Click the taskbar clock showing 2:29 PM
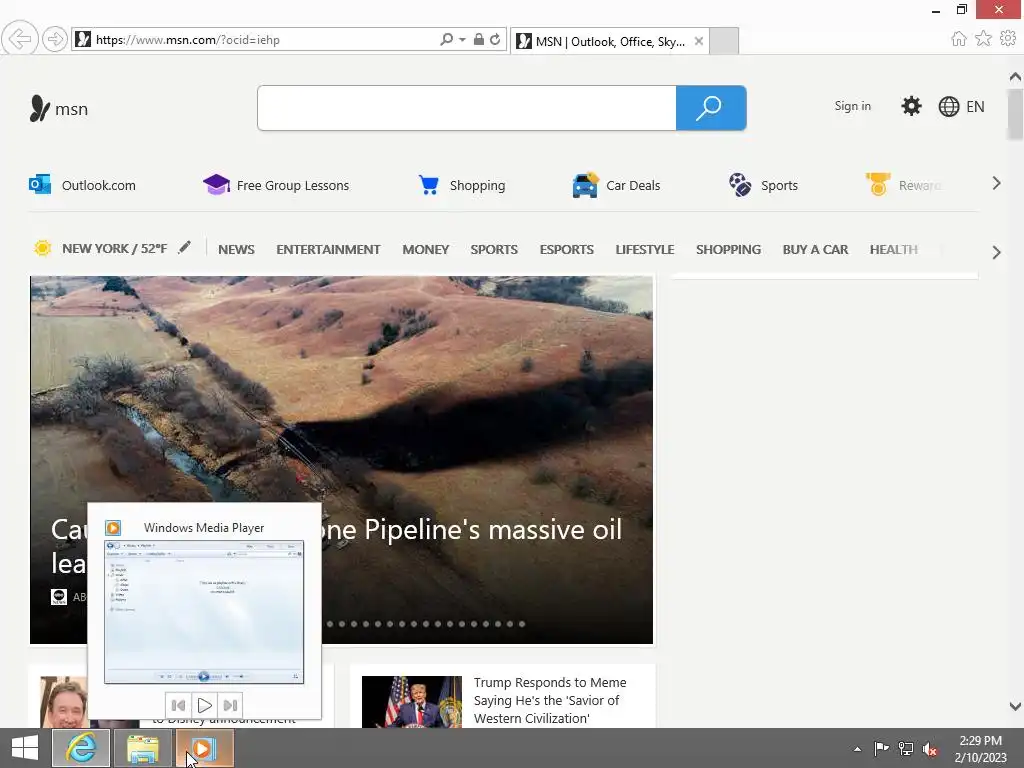The width and height of the screenshot is (1024, 768). click(980, 749)
